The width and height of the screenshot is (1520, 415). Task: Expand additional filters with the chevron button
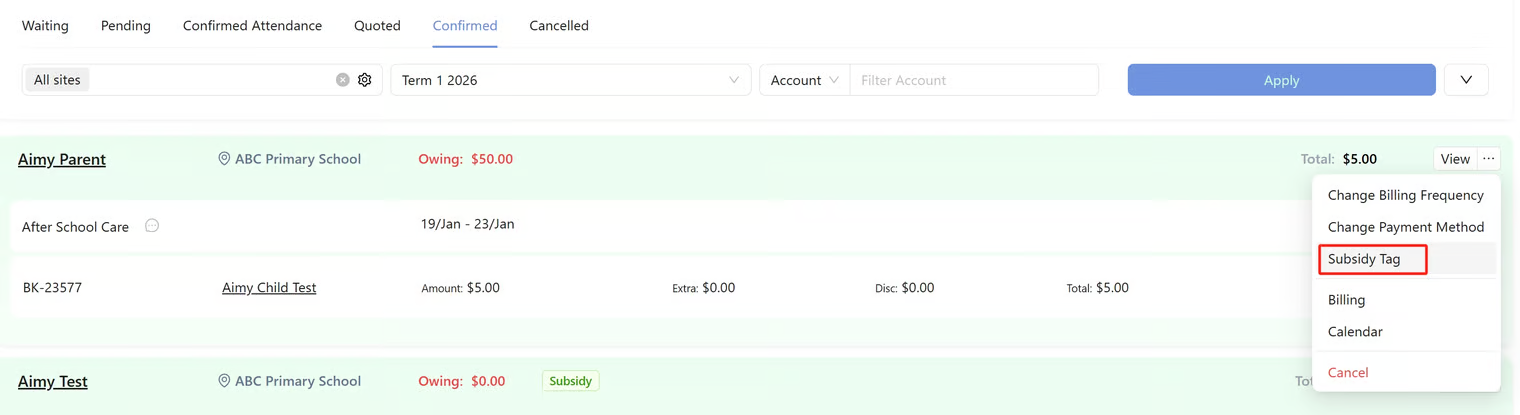[1466, 80]
